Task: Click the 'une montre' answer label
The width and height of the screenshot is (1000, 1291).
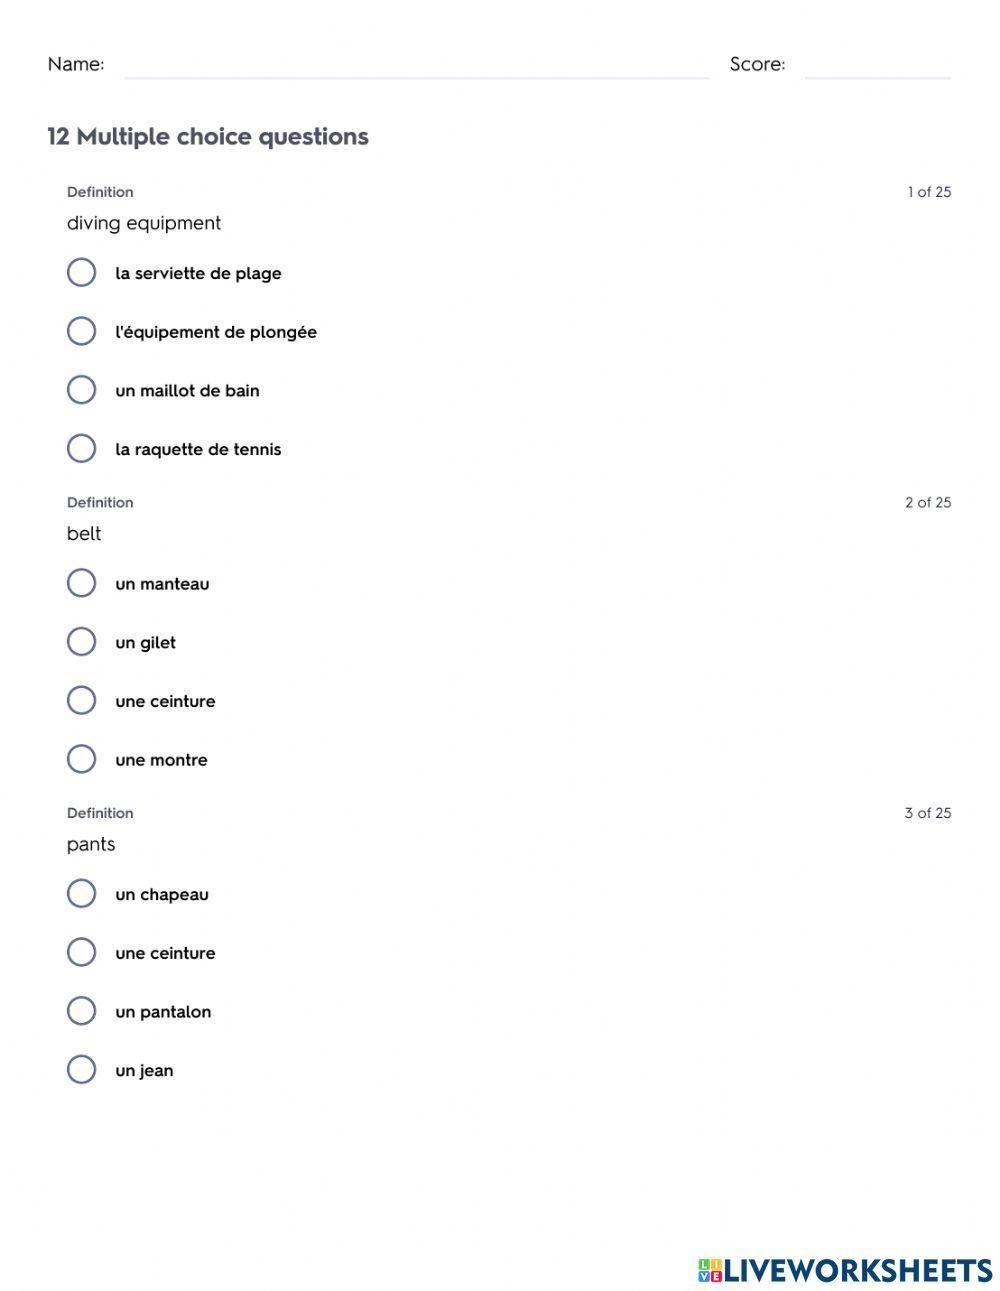Action: [161, 760]
